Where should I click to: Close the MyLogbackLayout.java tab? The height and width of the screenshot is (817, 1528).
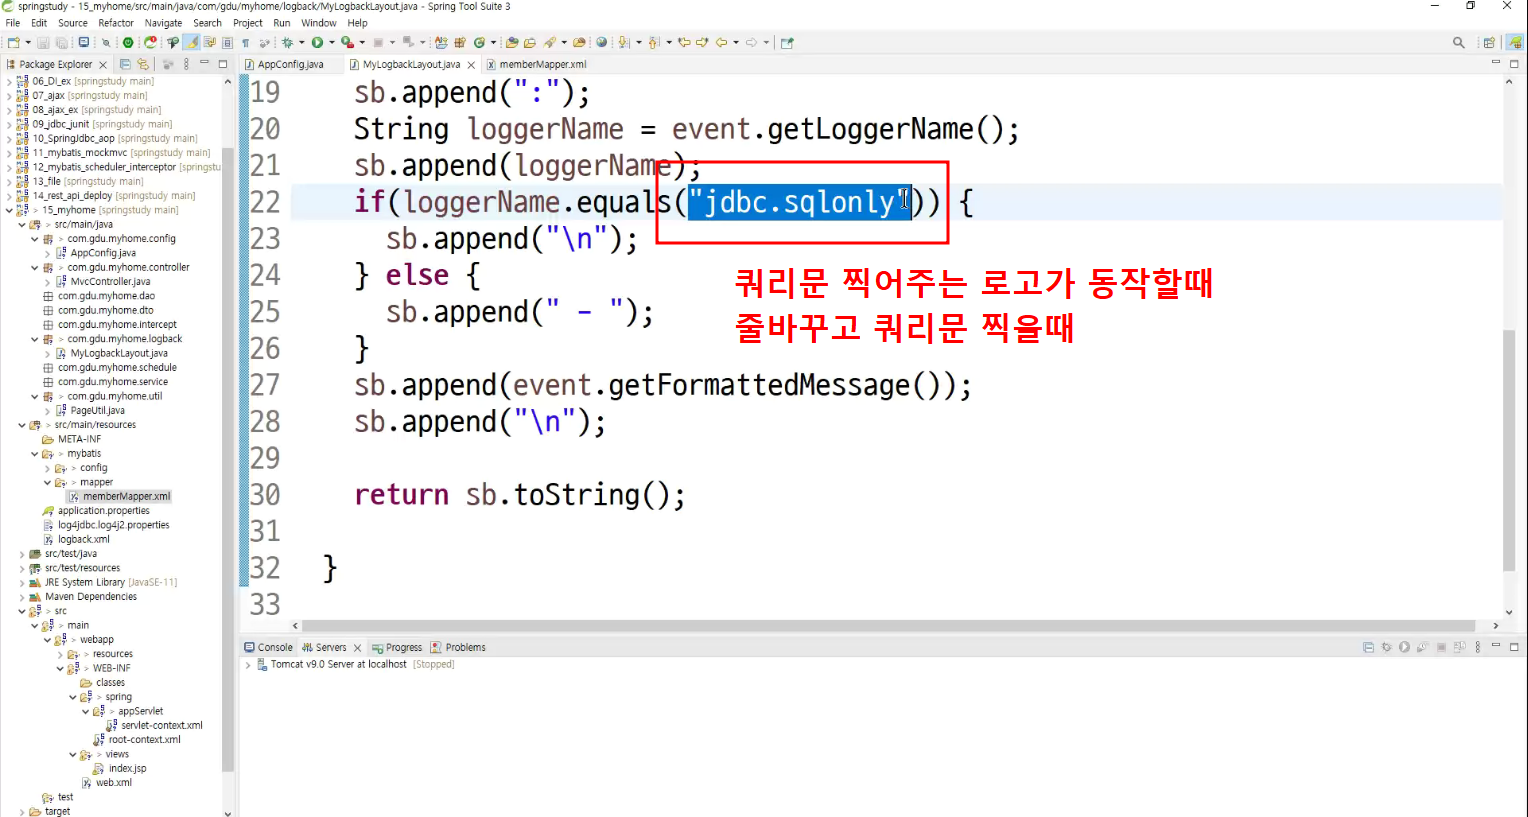[471, 65]
